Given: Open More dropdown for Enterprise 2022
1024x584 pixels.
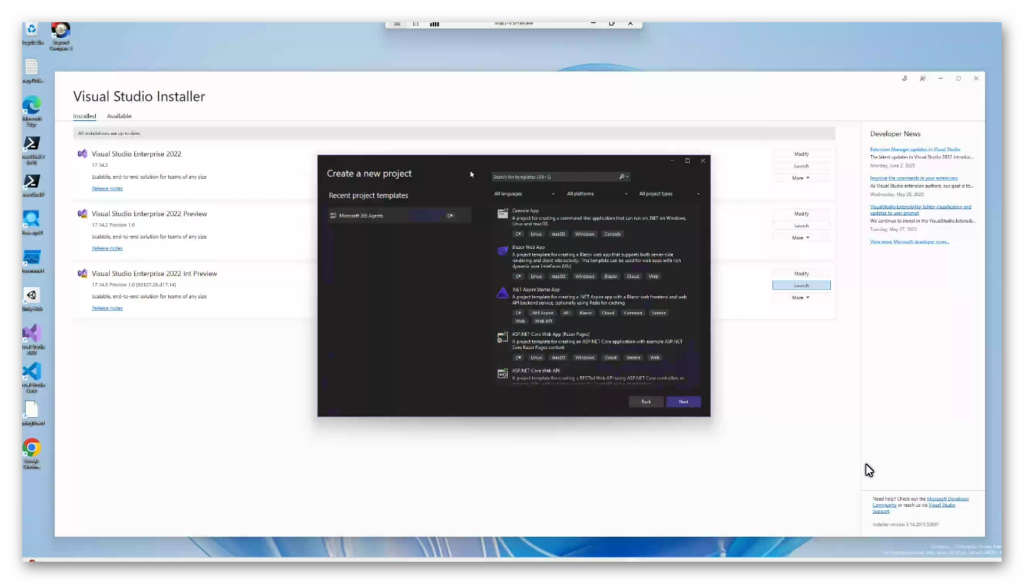Looking at the screenshot, I should pos(801,178).
